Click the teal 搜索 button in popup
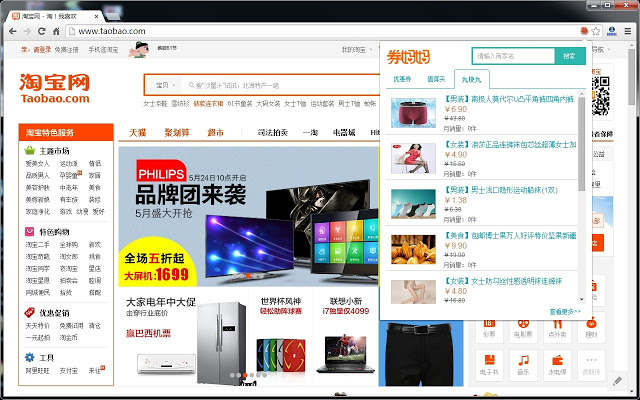640x400 pixels. 570,56
